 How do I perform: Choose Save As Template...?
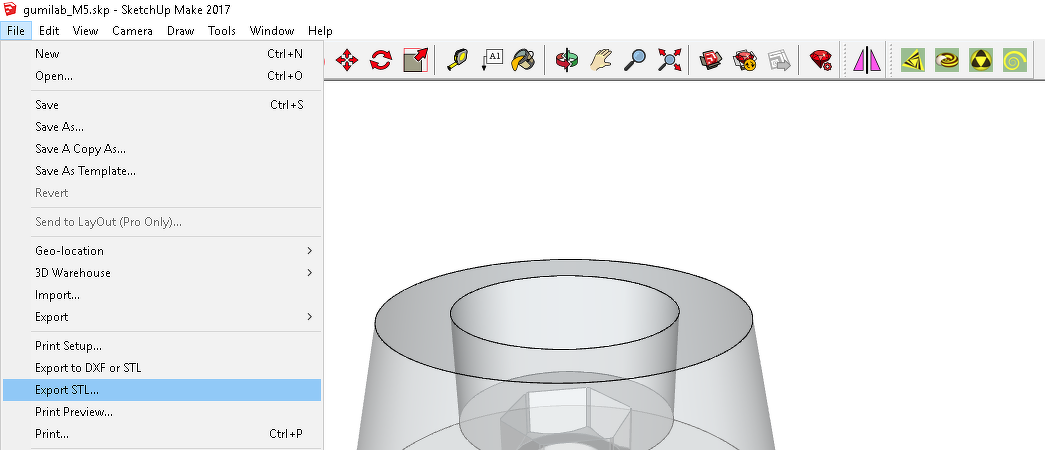[162, 171]
